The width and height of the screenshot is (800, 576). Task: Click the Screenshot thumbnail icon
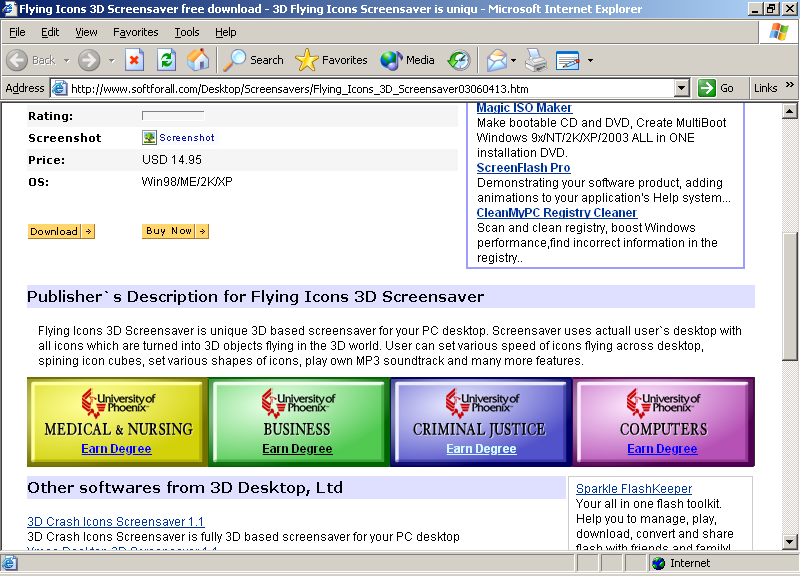click(149, 137)
